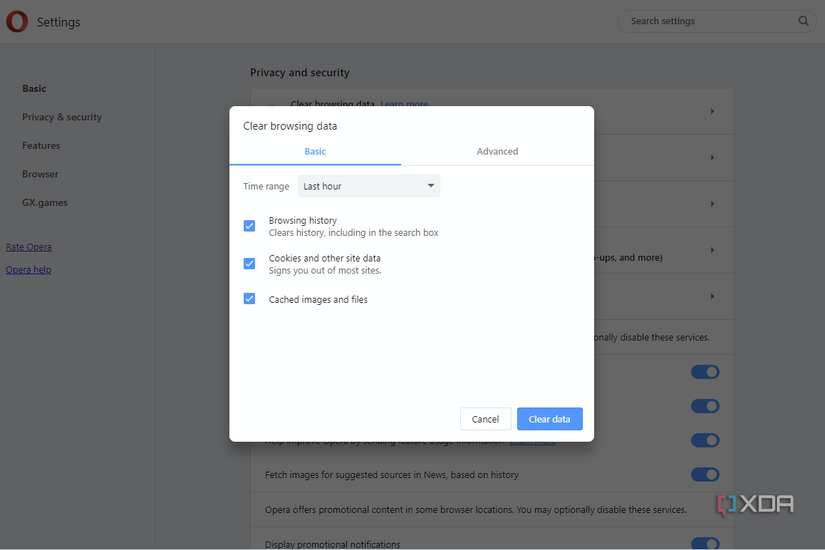Uncheck the Browsing history checkbox
This screenshot has width=825, height=550.
tap(249, 226)
